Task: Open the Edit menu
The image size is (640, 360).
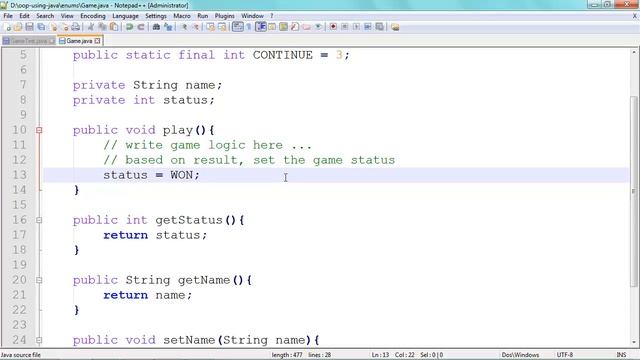Action: coord(24,16)
